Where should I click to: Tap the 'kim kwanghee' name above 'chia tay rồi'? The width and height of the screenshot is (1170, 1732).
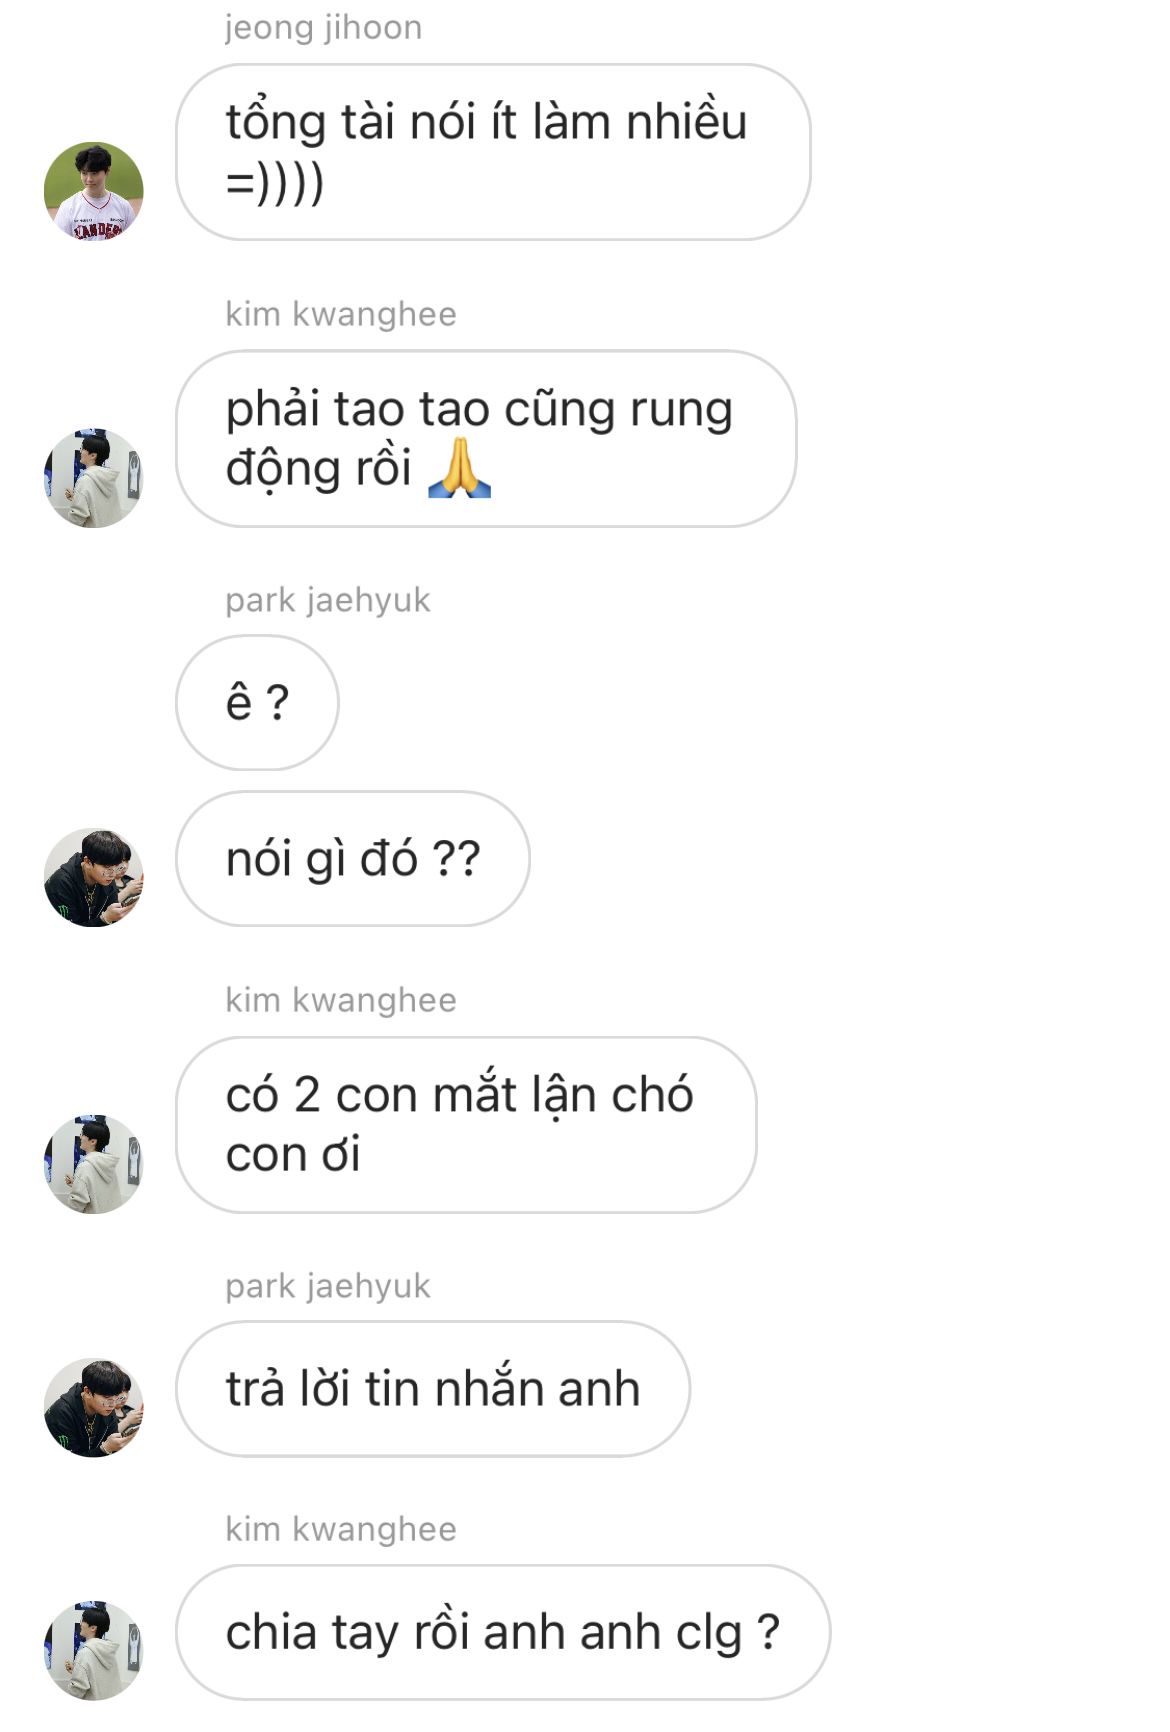(341, 1529)
